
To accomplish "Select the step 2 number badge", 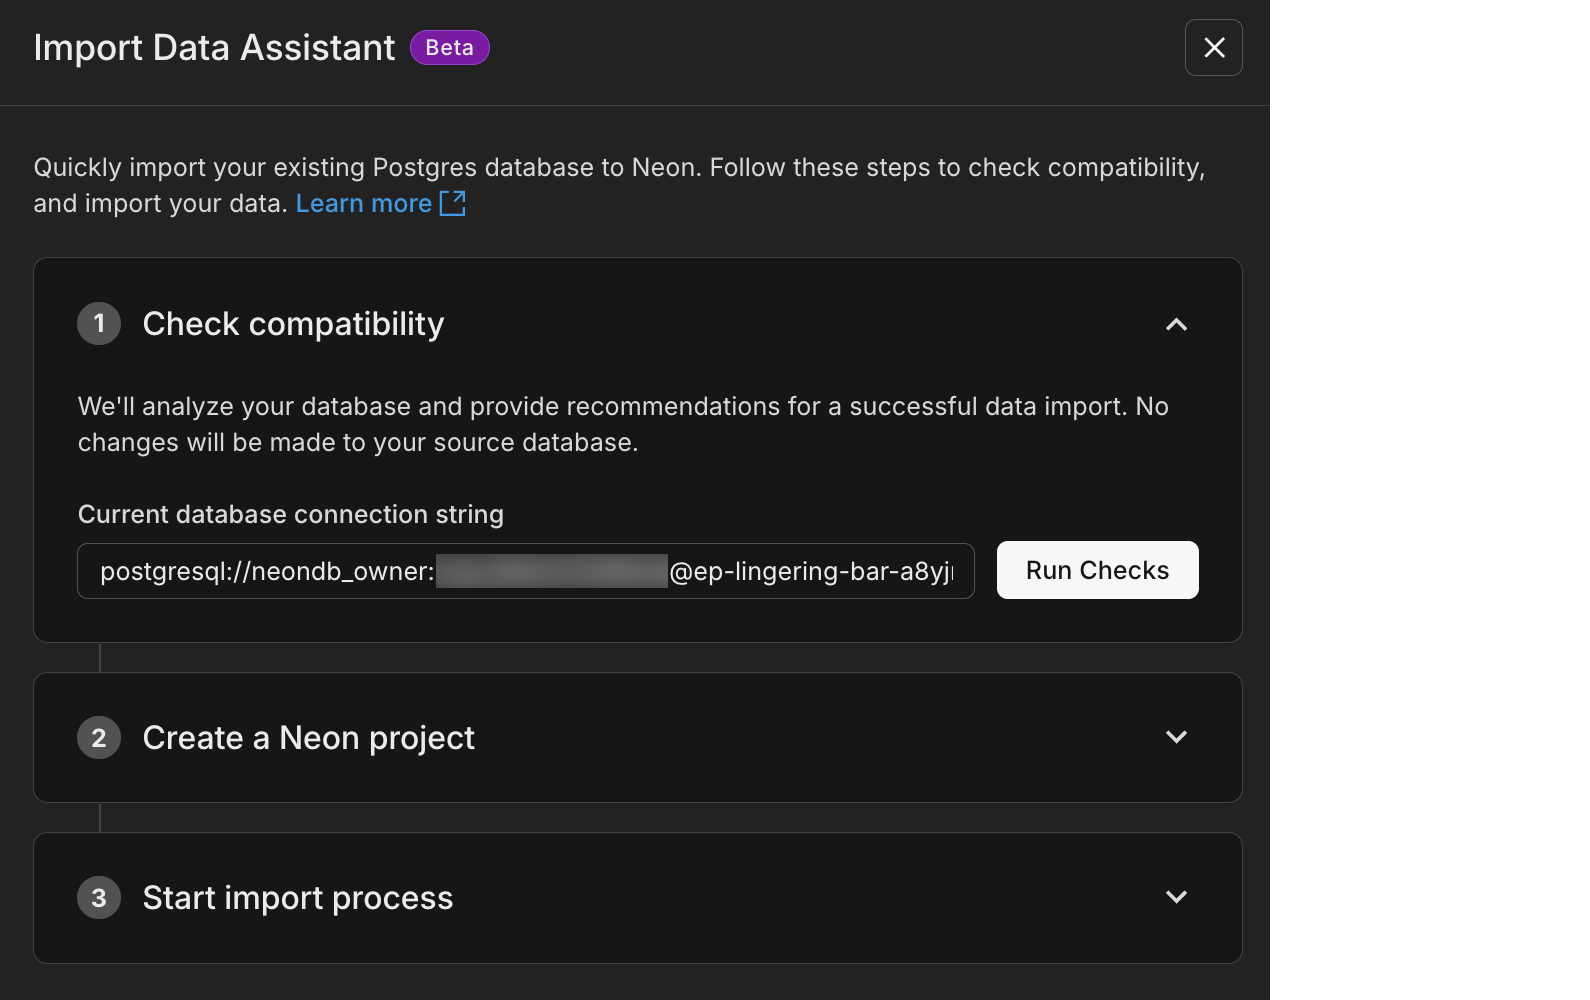I will (x=99, y=738).
